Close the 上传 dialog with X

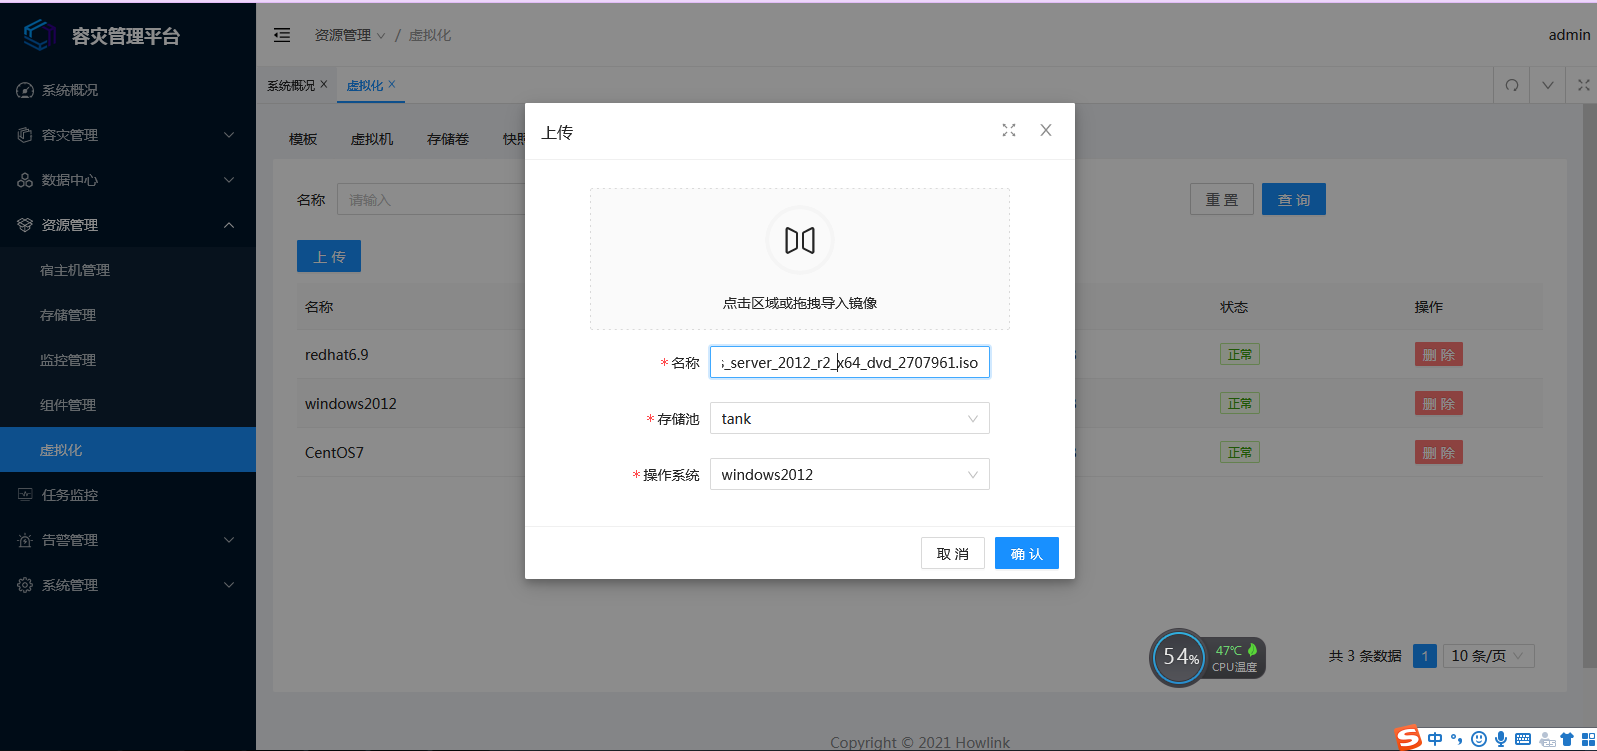1046,130
